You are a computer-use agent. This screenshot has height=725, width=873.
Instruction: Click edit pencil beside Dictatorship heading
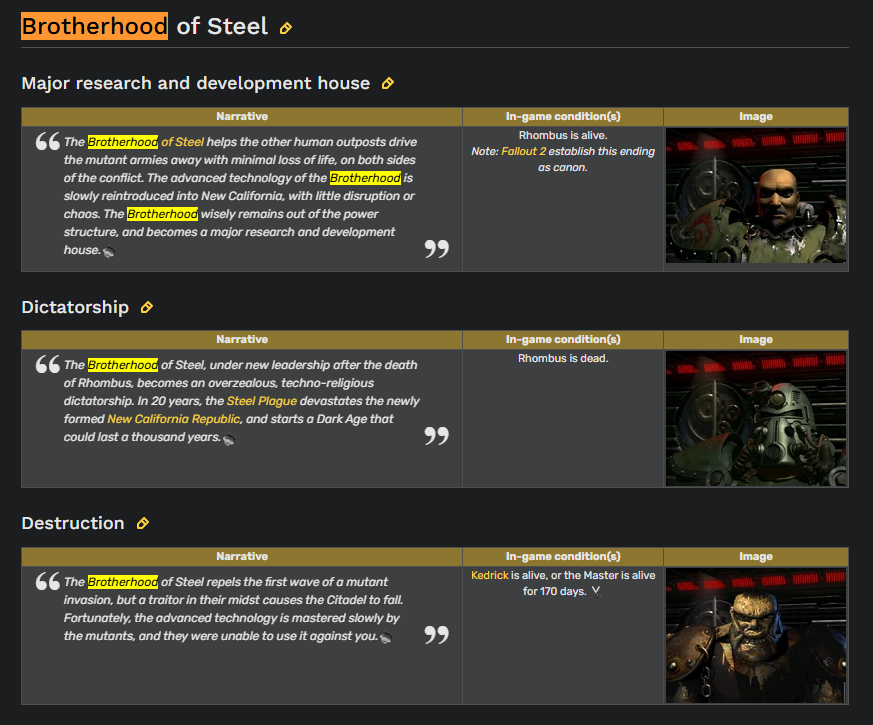[x=146, y=307]
